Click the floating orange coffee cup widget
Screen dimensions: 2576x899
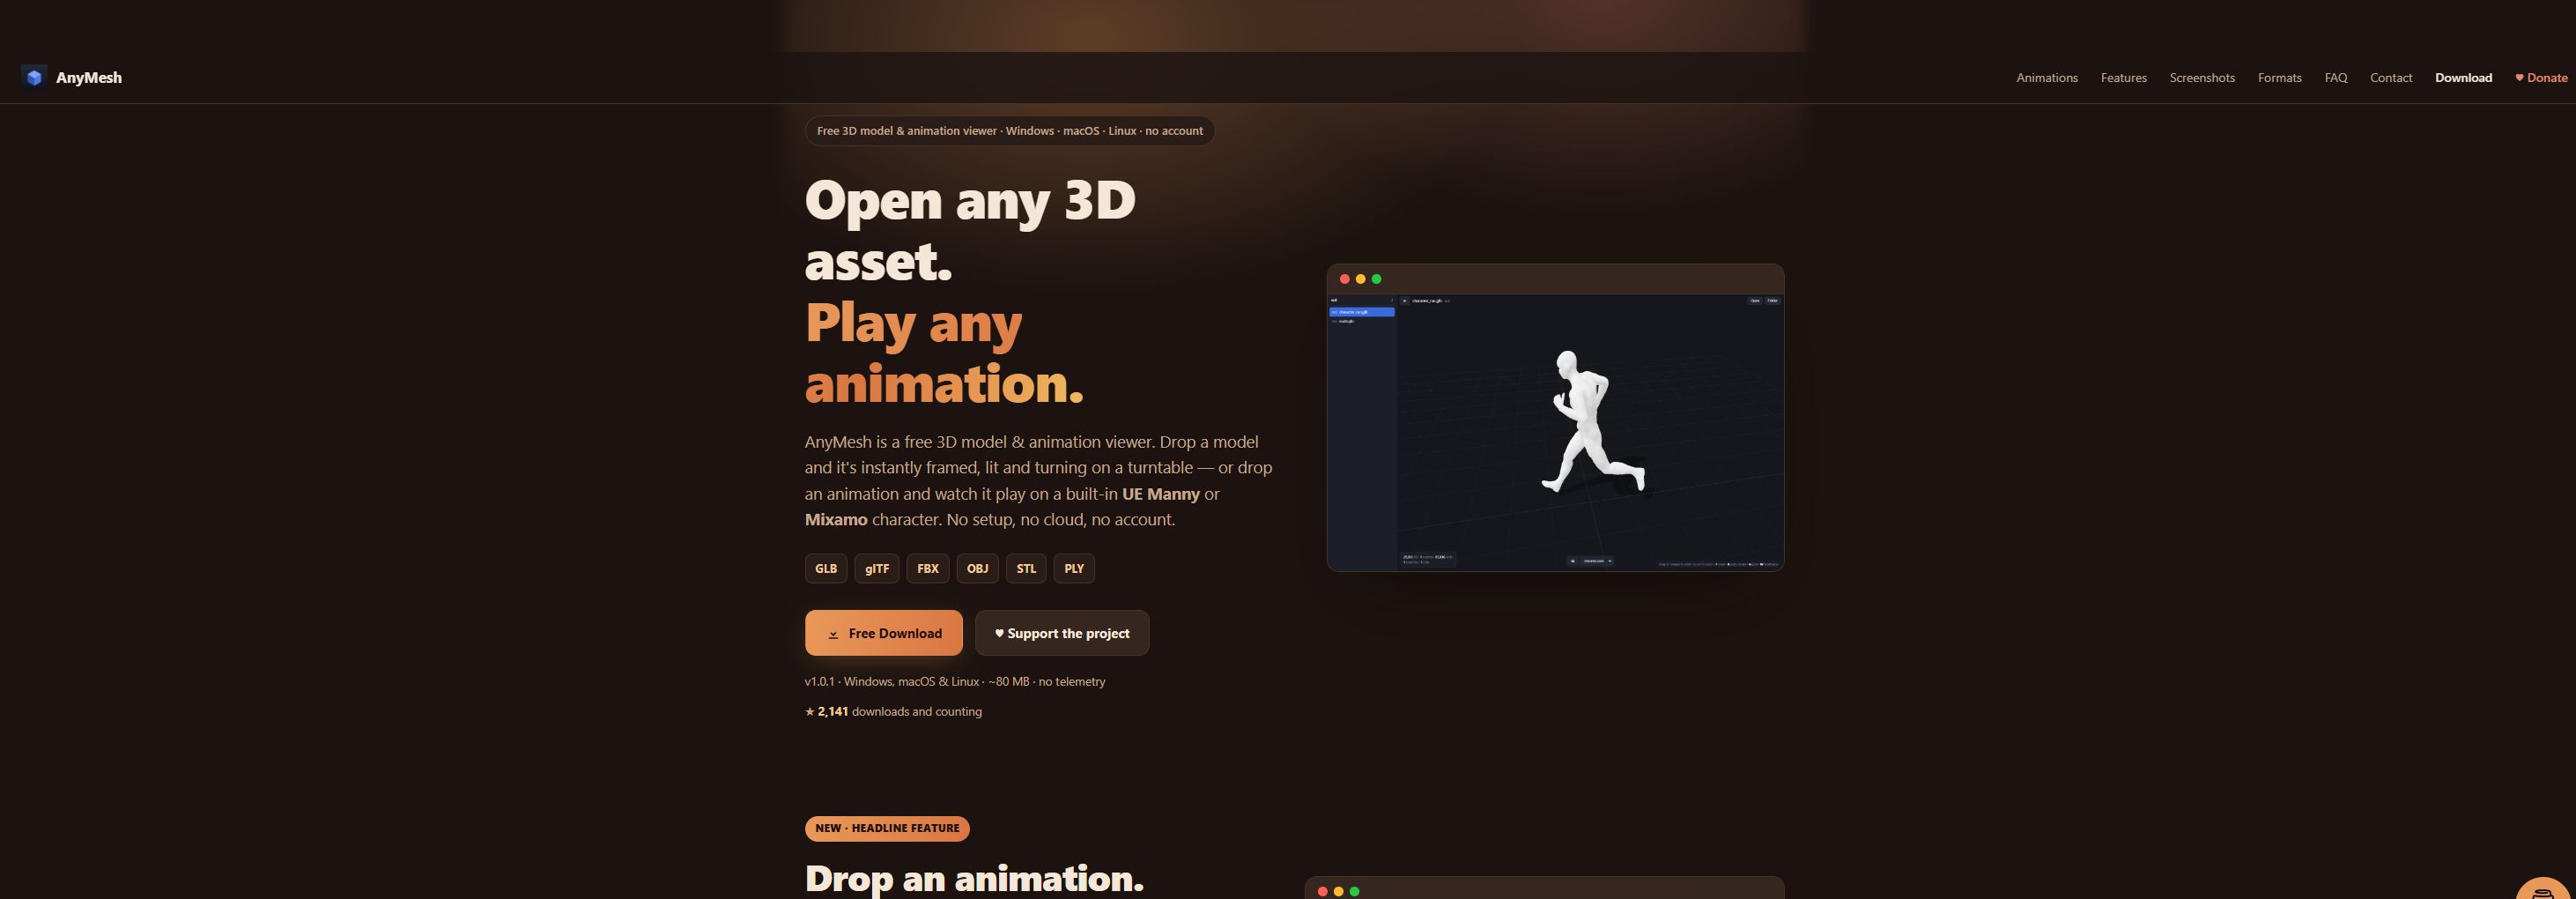point(2545,888)
